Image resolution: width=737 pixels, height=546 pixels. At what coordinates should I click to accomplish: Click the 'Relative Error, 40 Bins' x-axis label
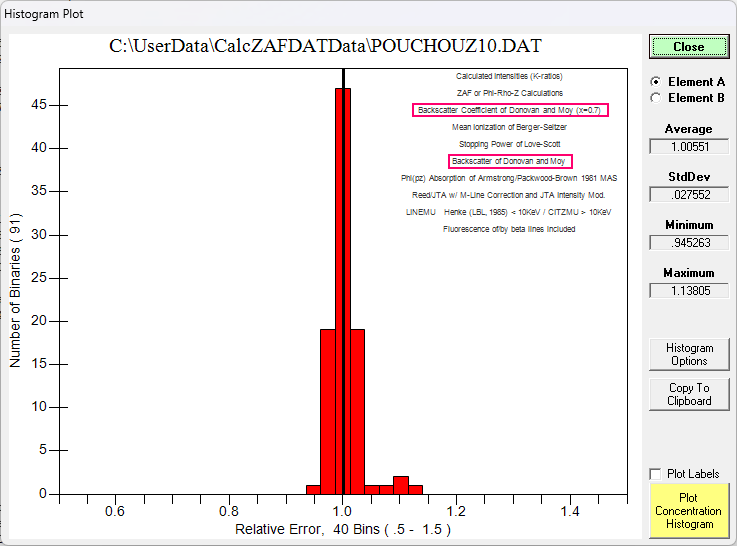pos(342,528)
